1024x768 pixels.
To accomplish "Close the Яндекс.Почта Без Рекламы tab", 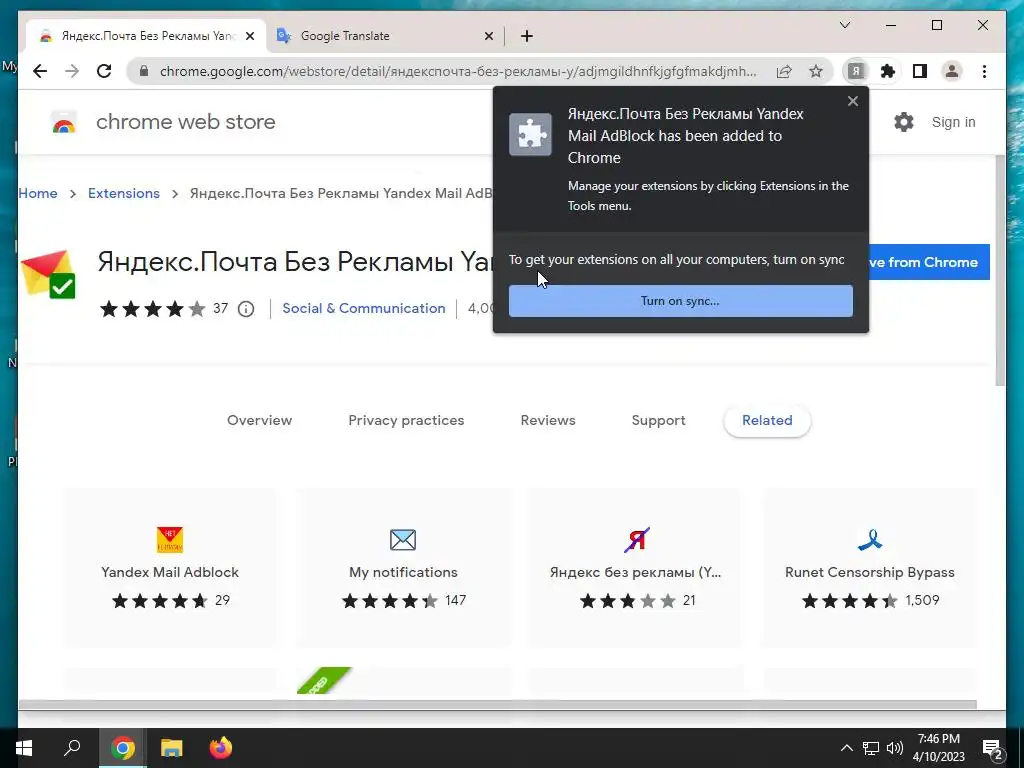I will tap(249, 36).
